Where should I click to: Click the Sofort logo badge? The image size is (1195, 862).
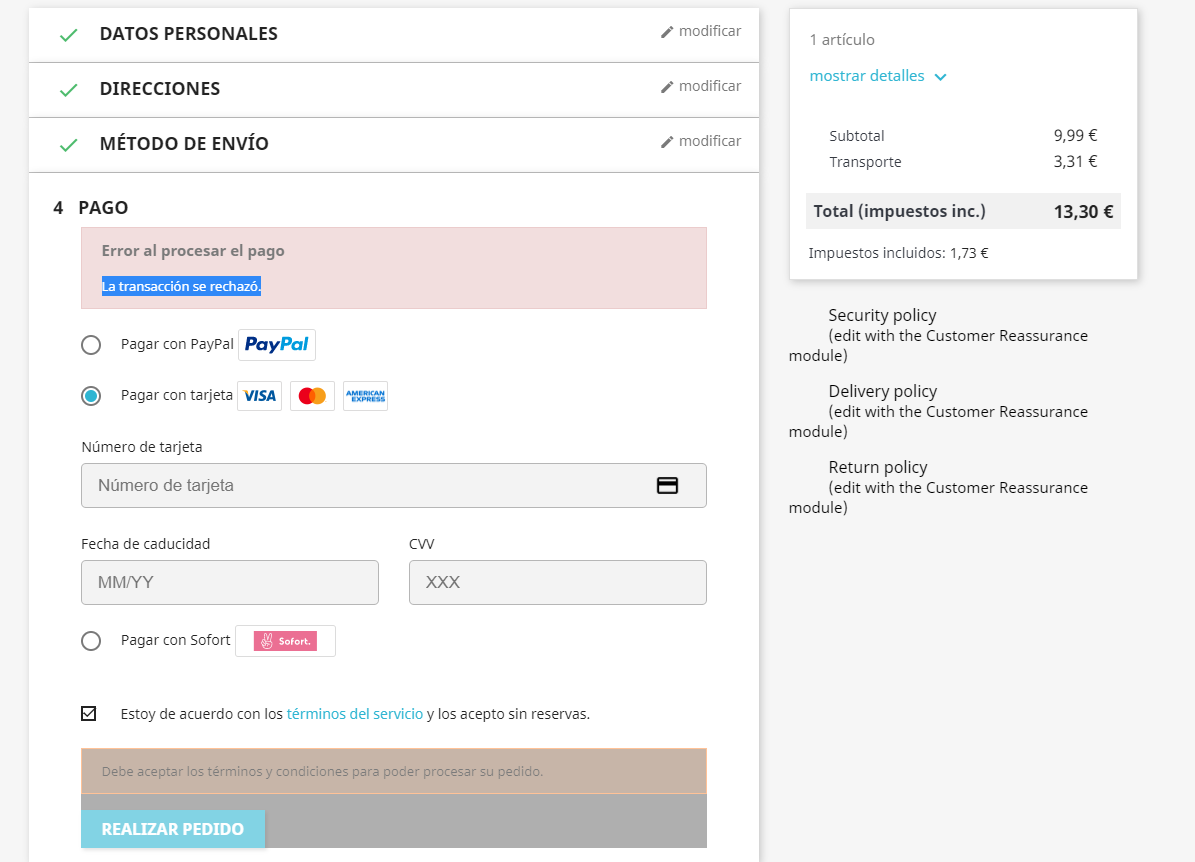coord(285,641)
